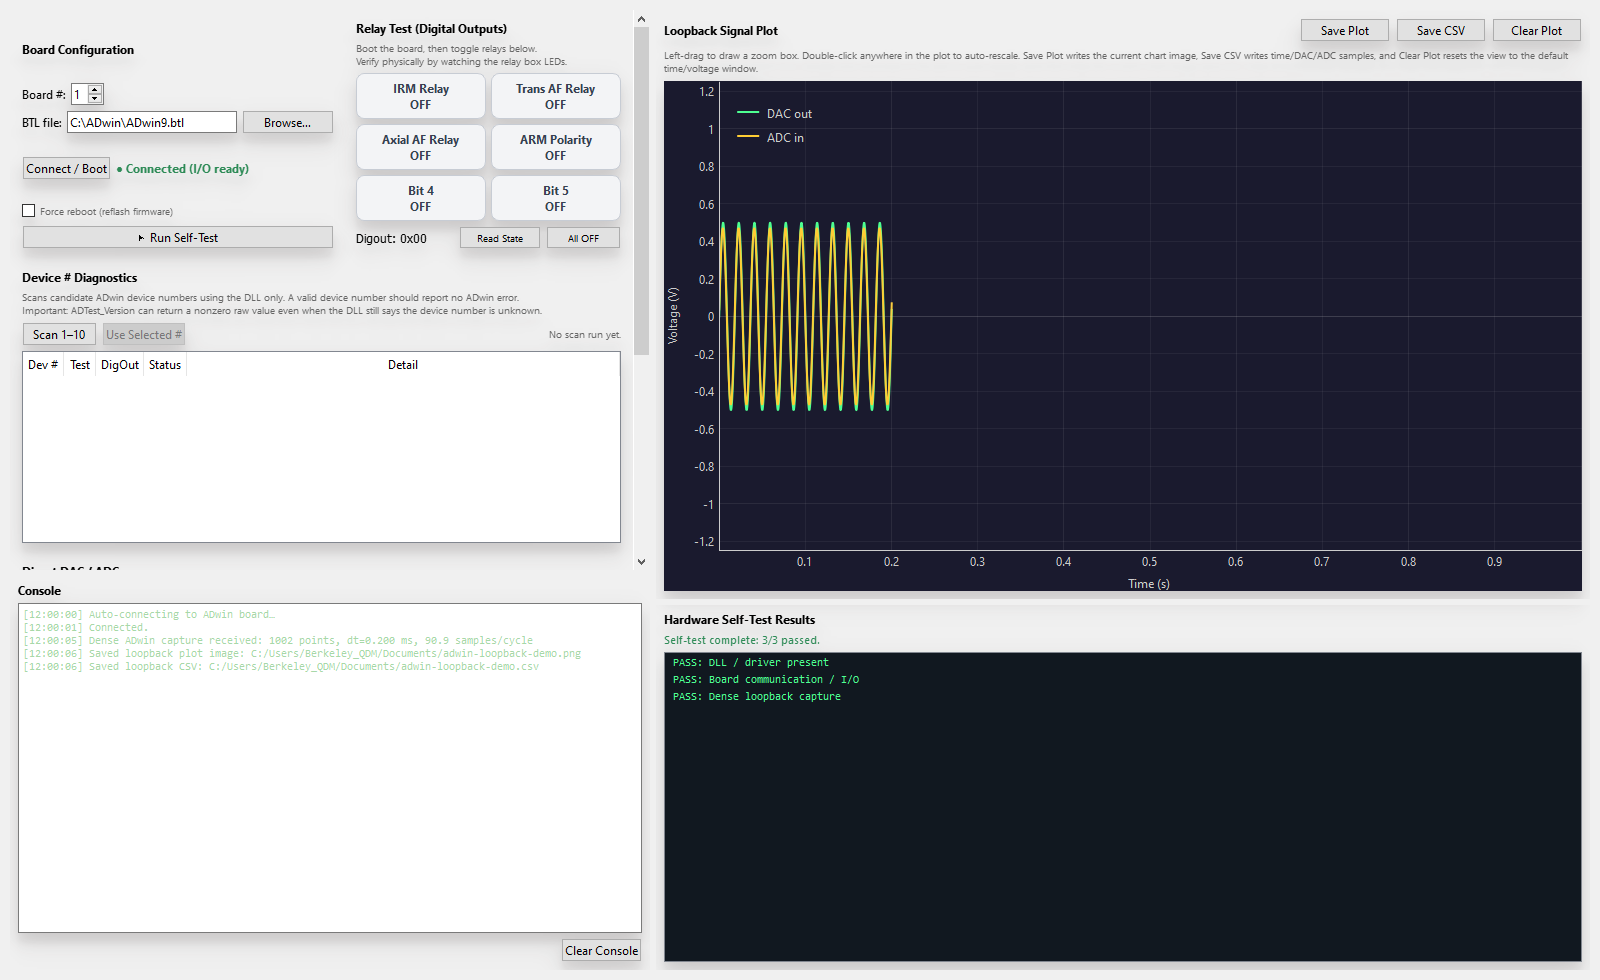Click console line 'Saved loopback CSV'

[281, 666]
